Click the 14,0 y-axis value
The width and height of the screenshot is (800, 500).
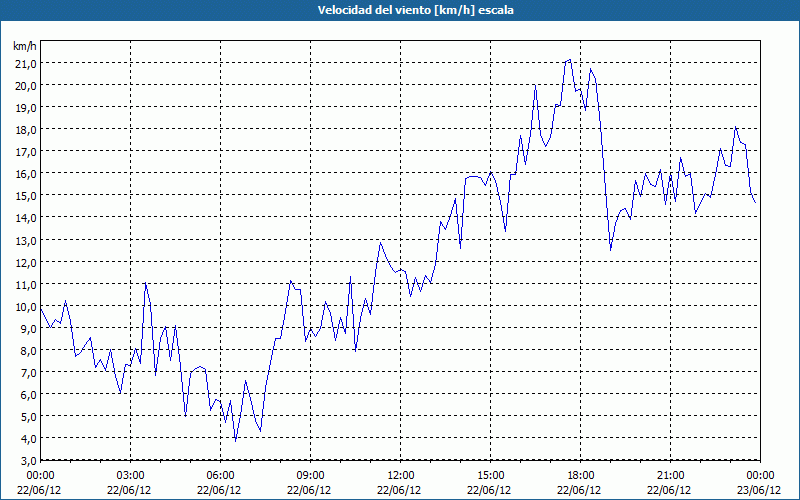pos(27,218)
